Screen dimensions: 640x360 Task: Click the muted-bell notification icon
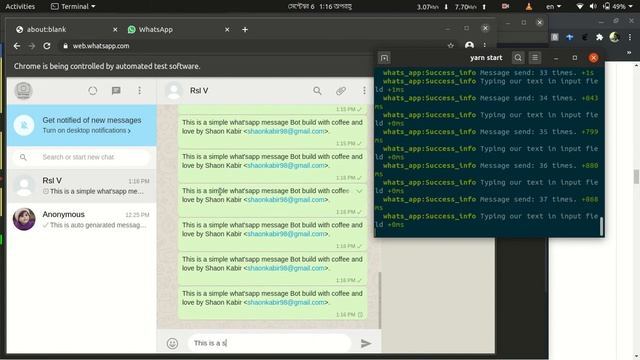(24, 125)
